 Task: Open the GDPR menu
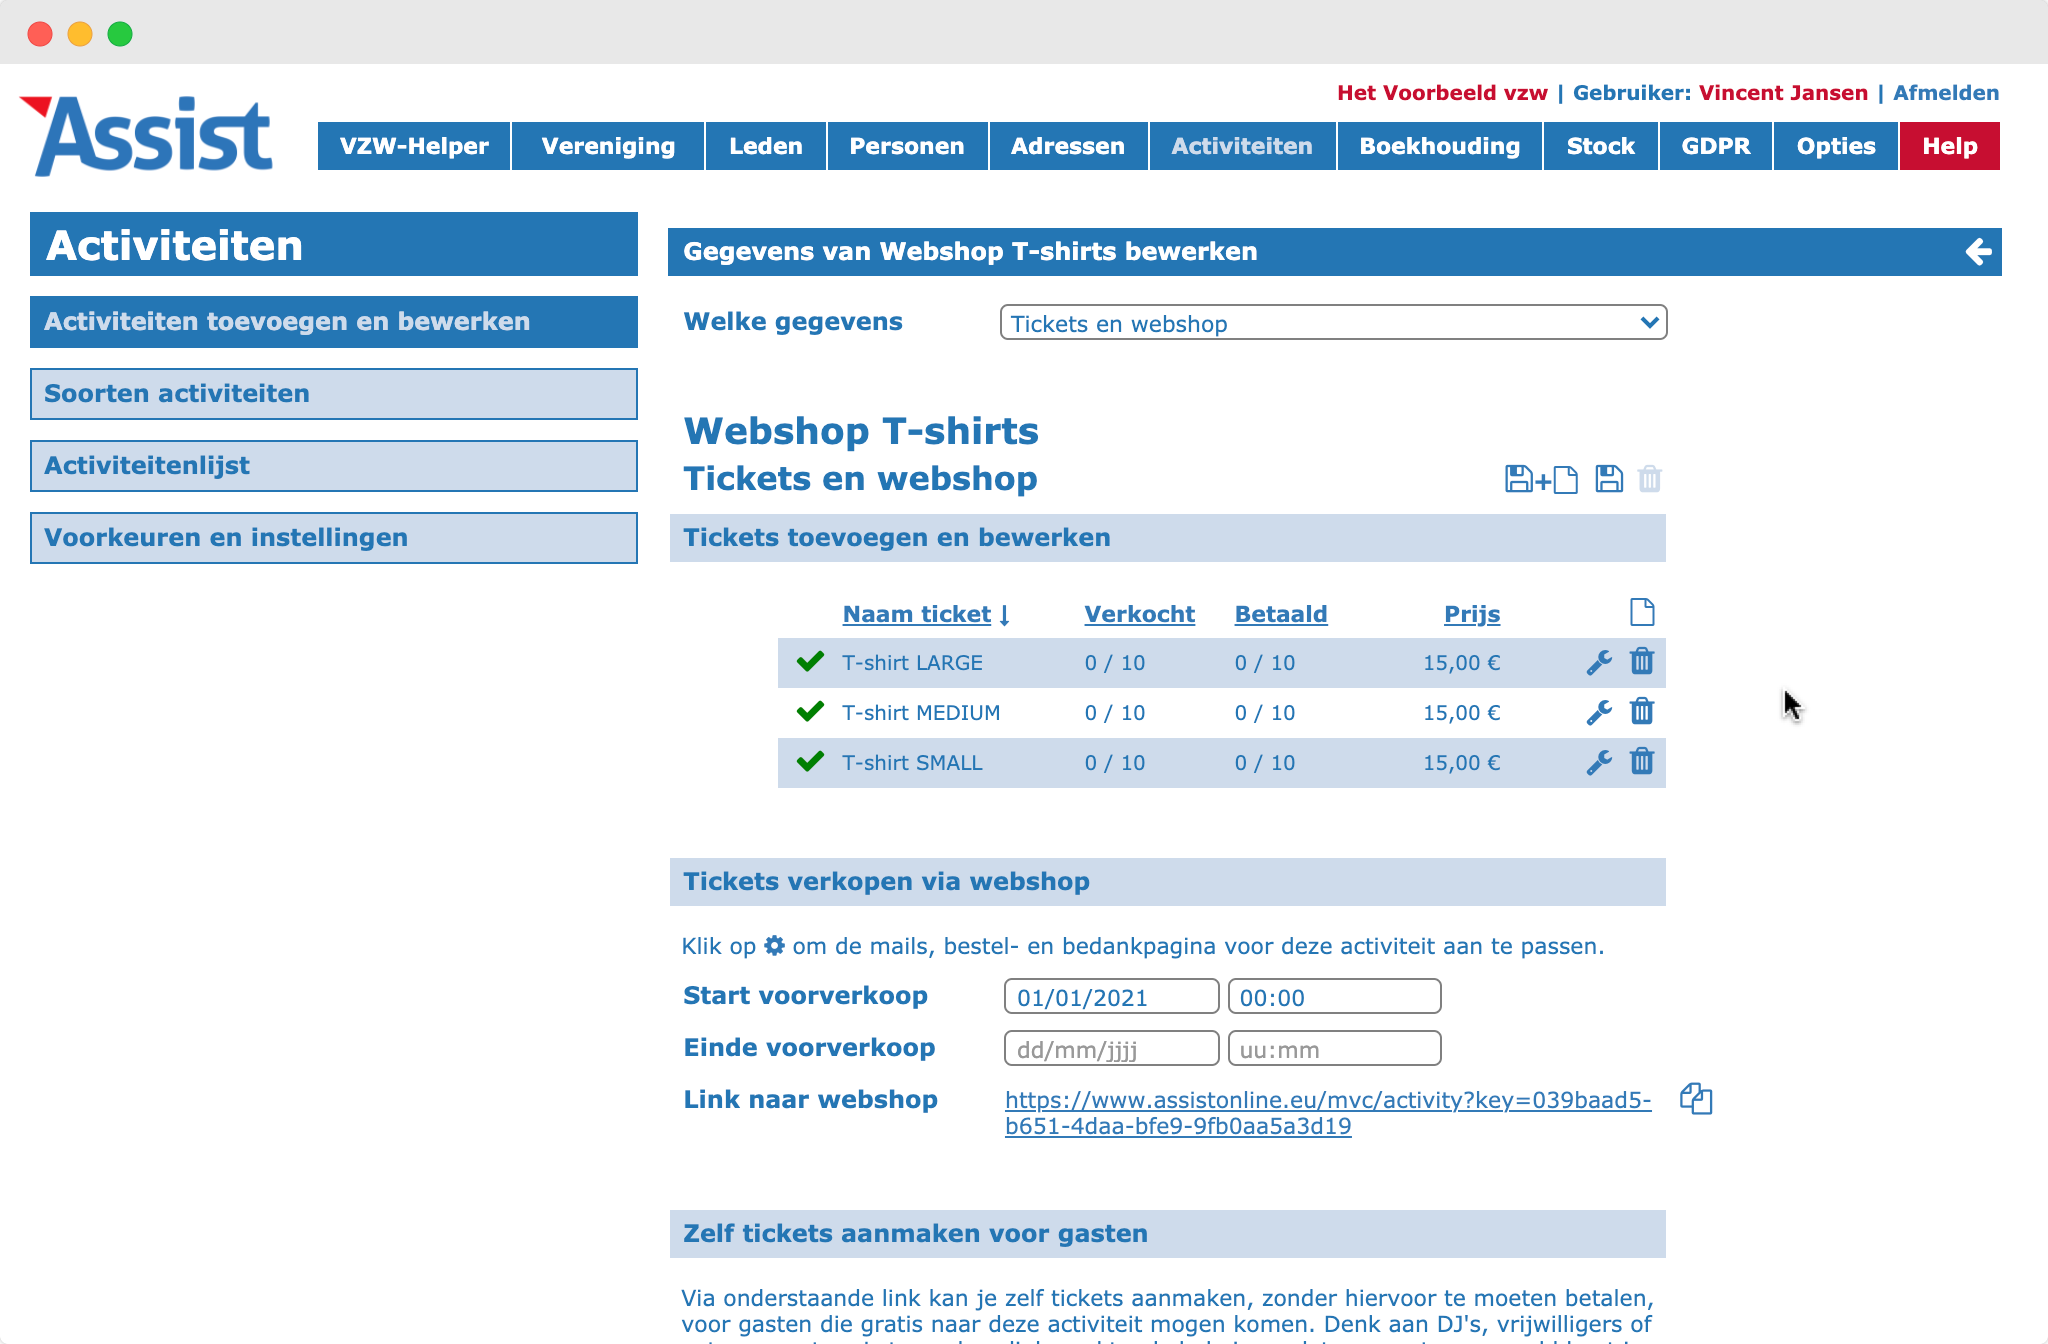point(1716,146)
